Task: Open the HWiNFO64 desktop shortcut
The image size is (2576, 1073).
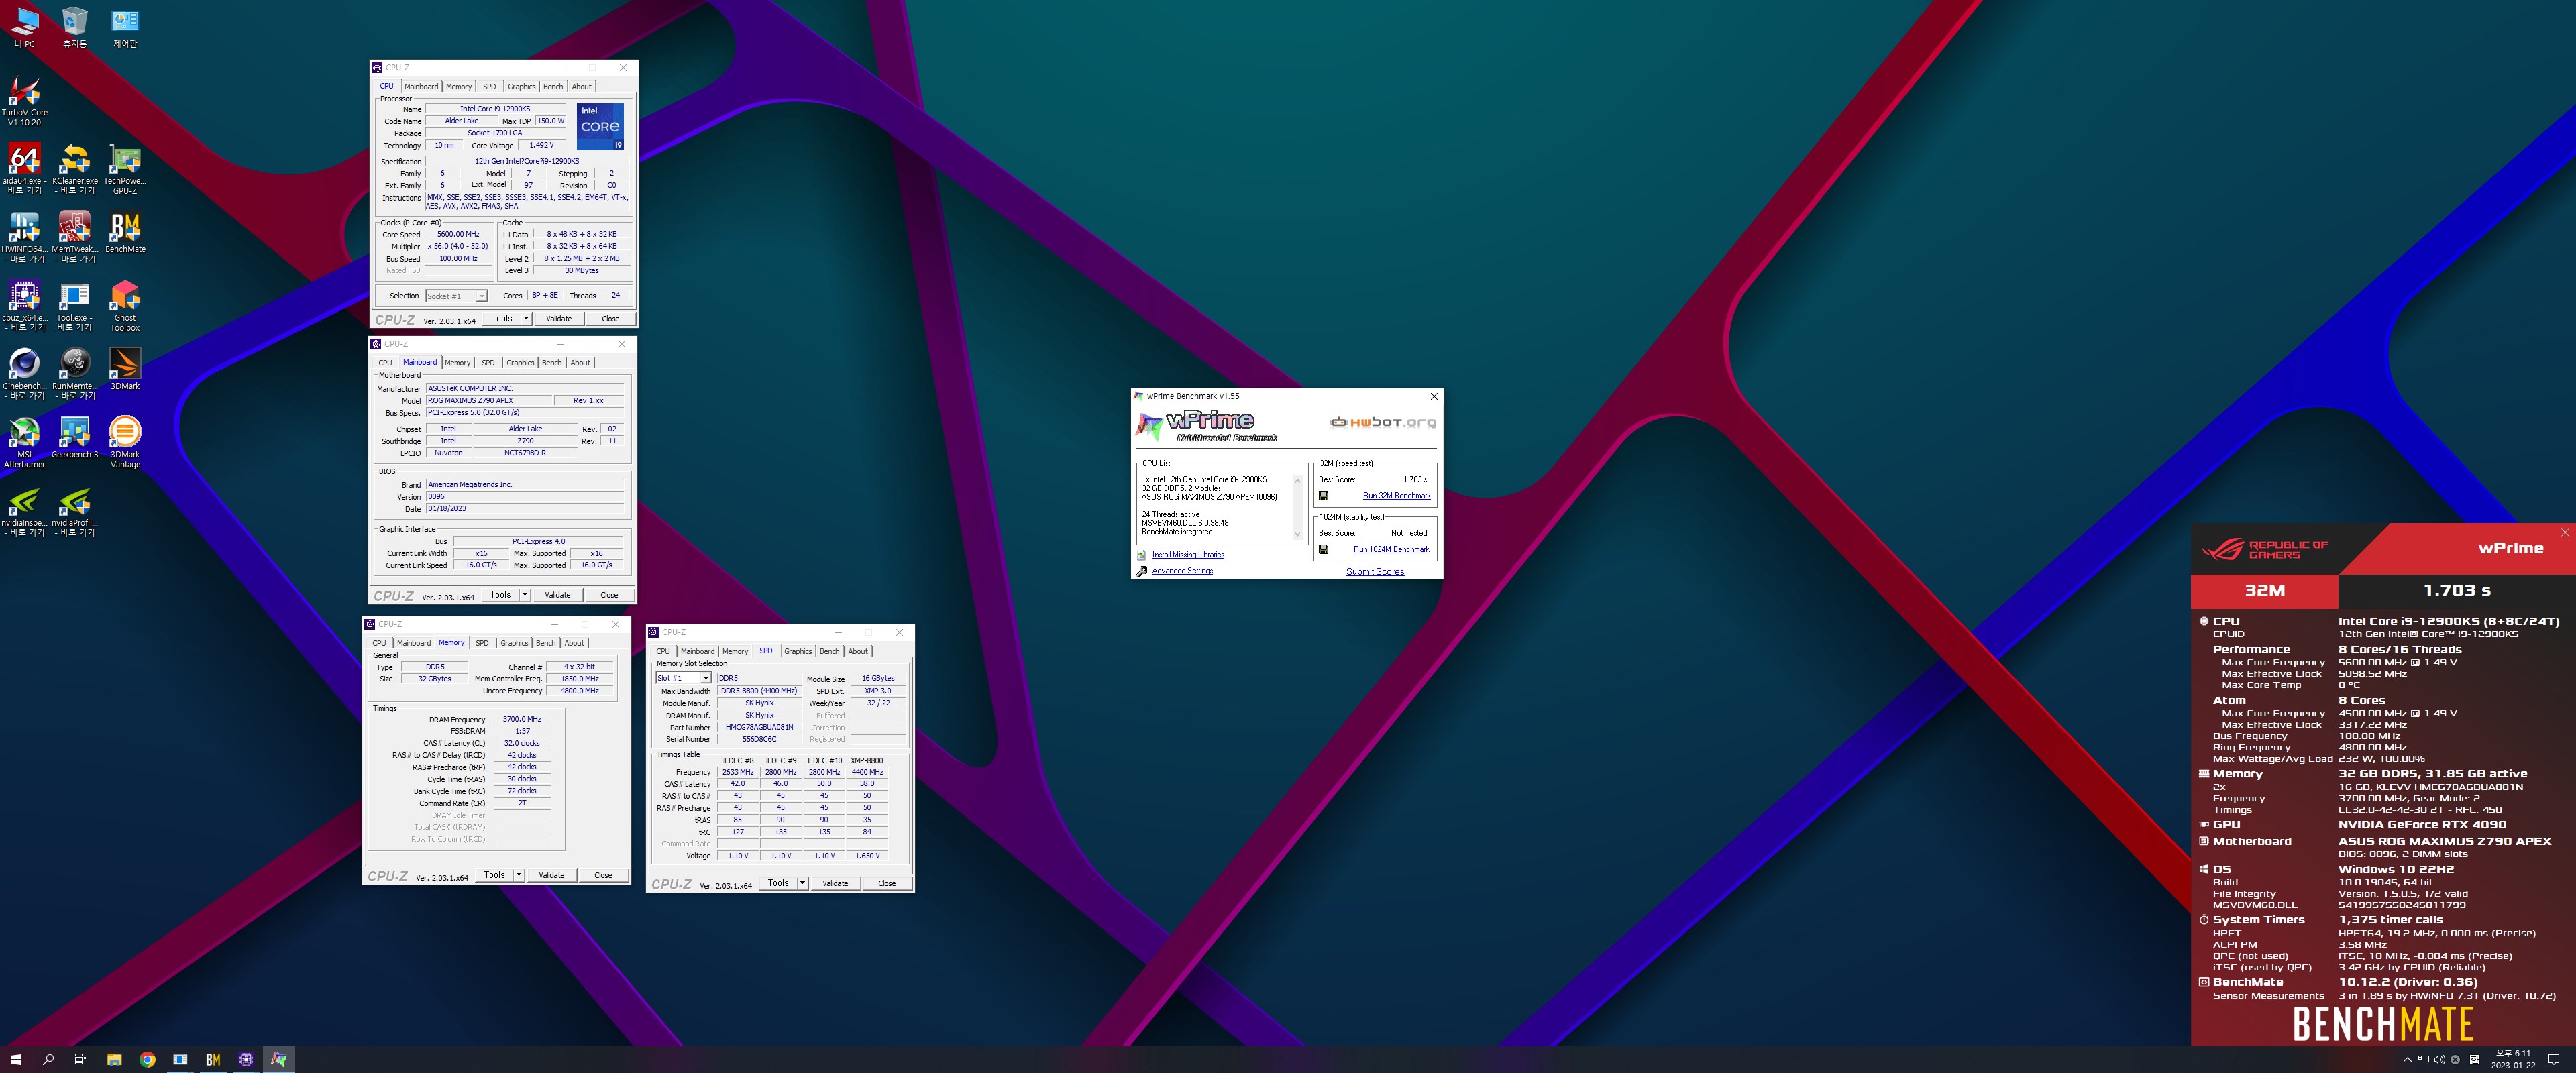Action: pyautogui.click(x=24, y=236)
